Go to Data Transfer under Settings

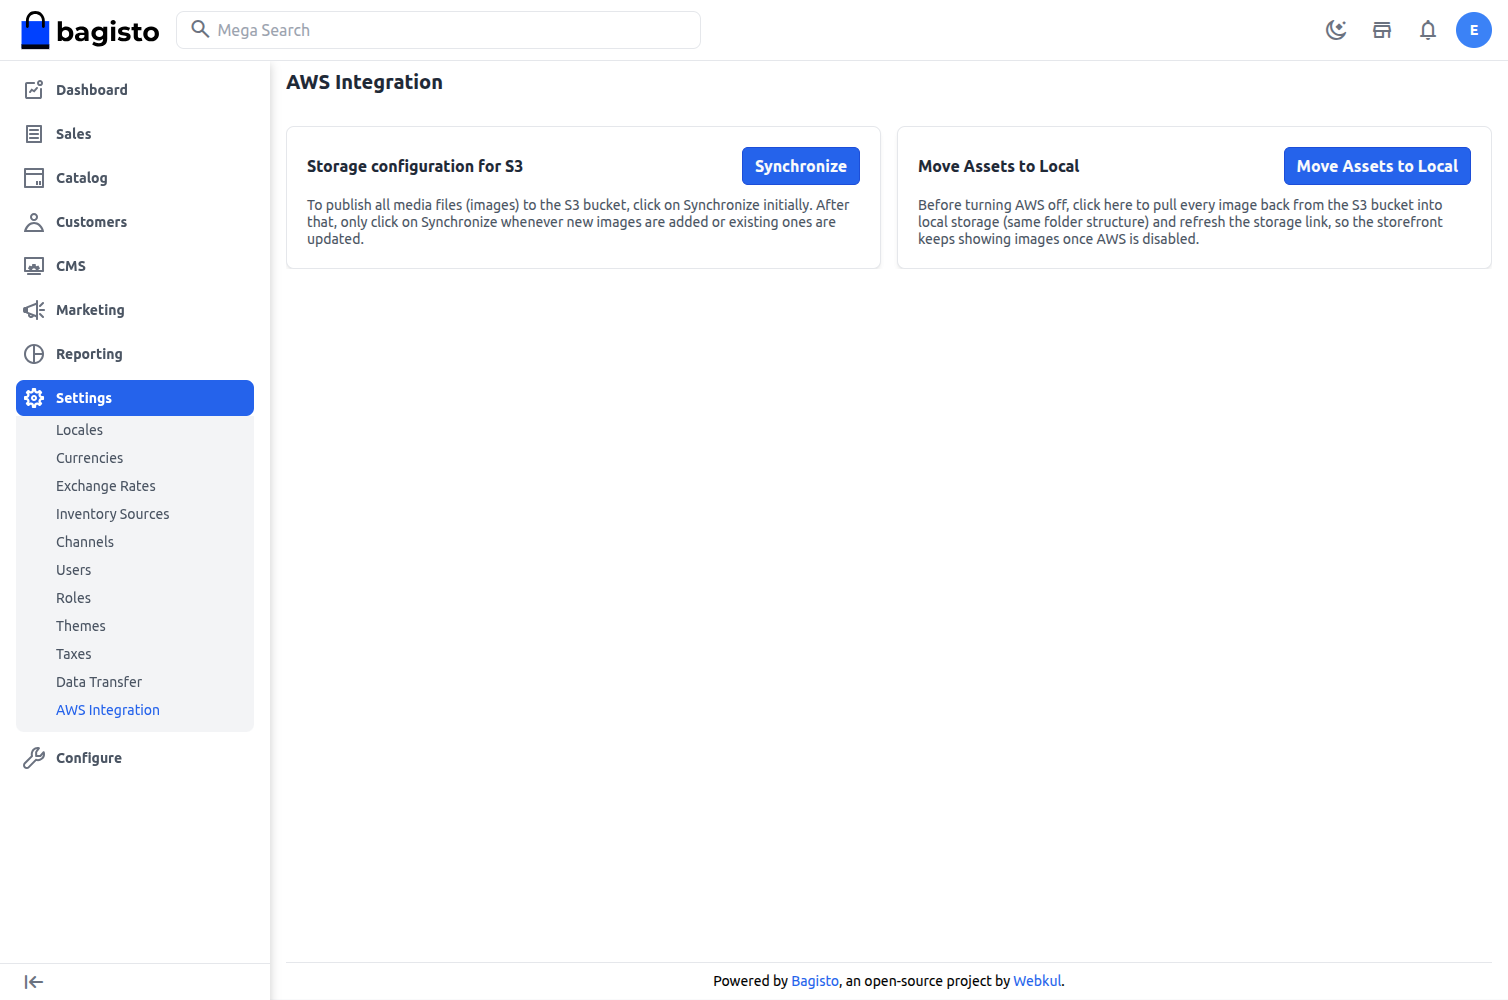click(x=99, y=682)
